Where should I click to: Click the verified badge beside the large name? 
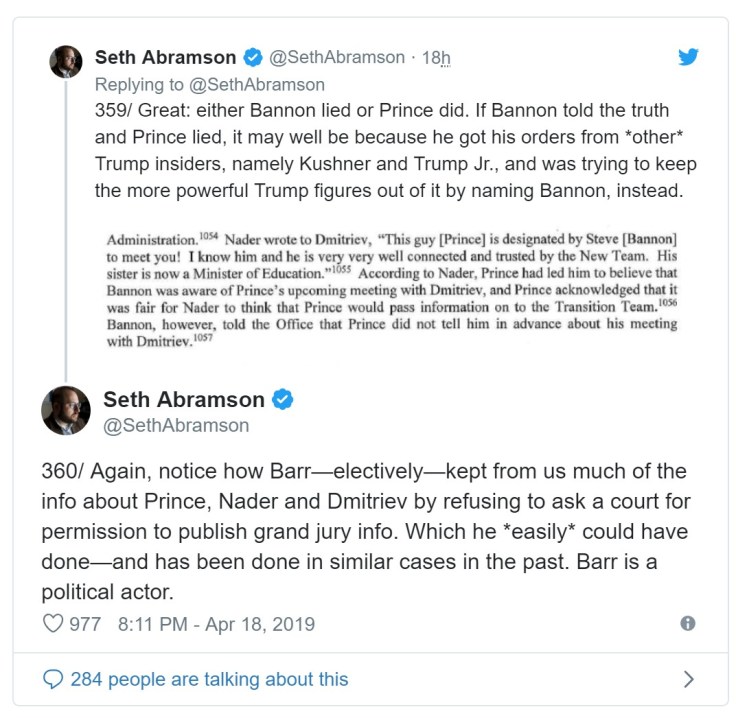283,400
